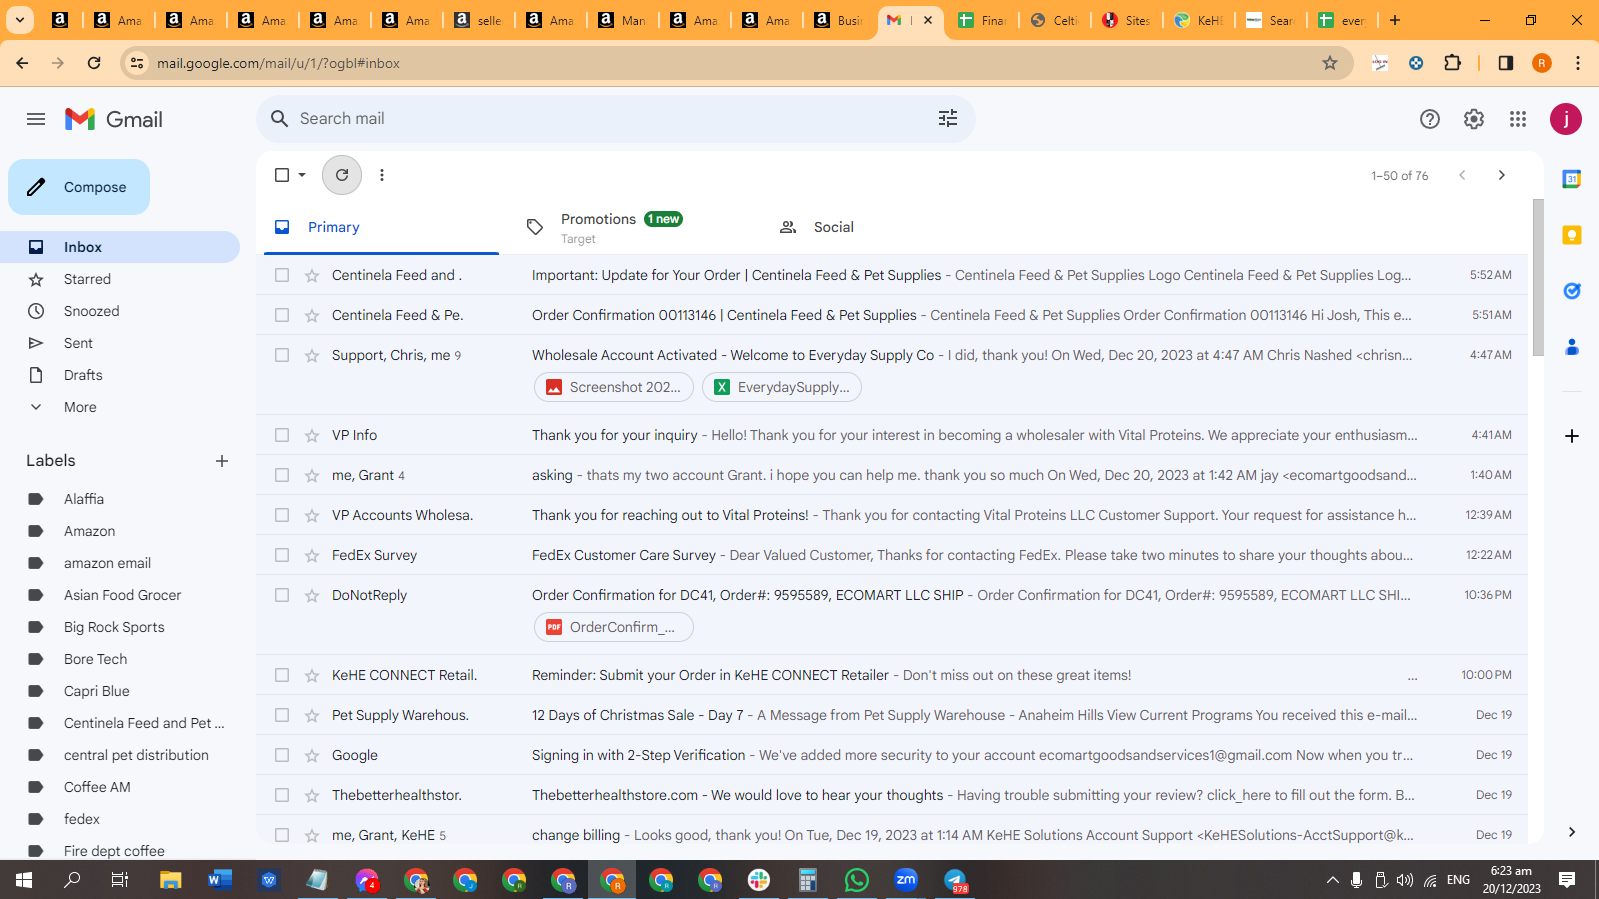Open the Drafts folder
Screen dimensions: 1599x899
(x=120, y=375)
